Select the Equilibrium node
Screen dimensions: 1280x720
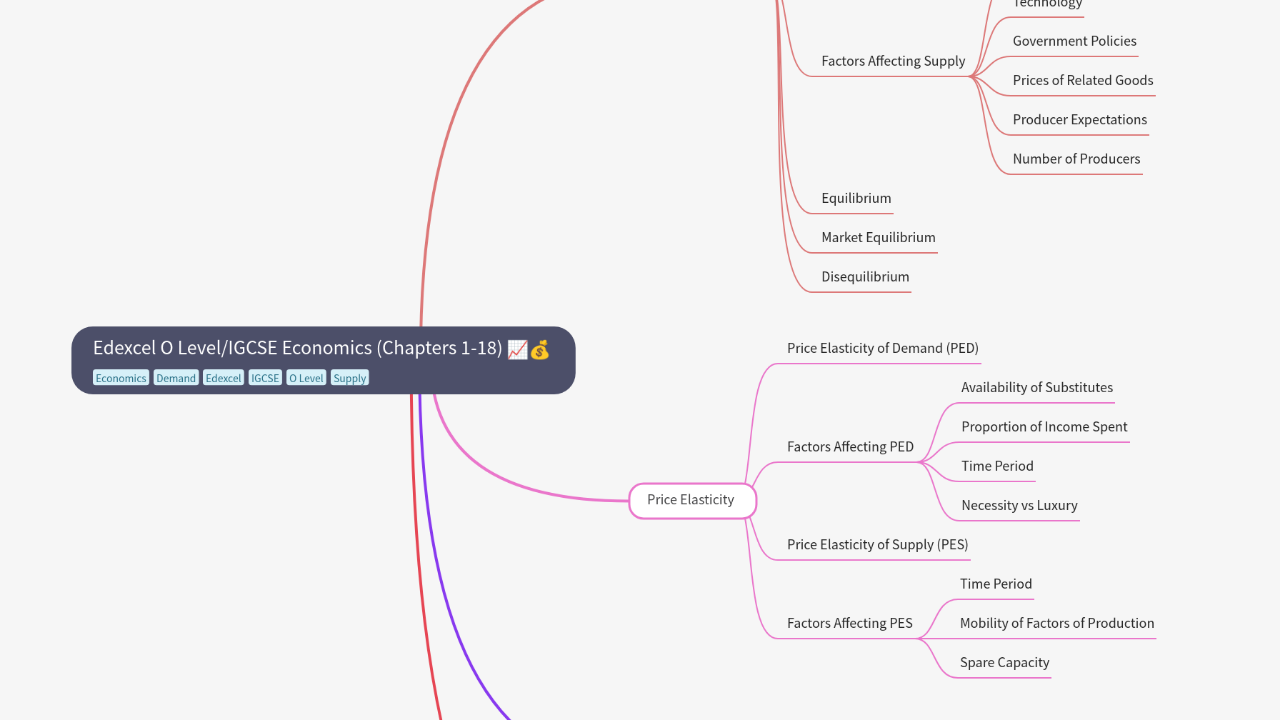(856, 198)
